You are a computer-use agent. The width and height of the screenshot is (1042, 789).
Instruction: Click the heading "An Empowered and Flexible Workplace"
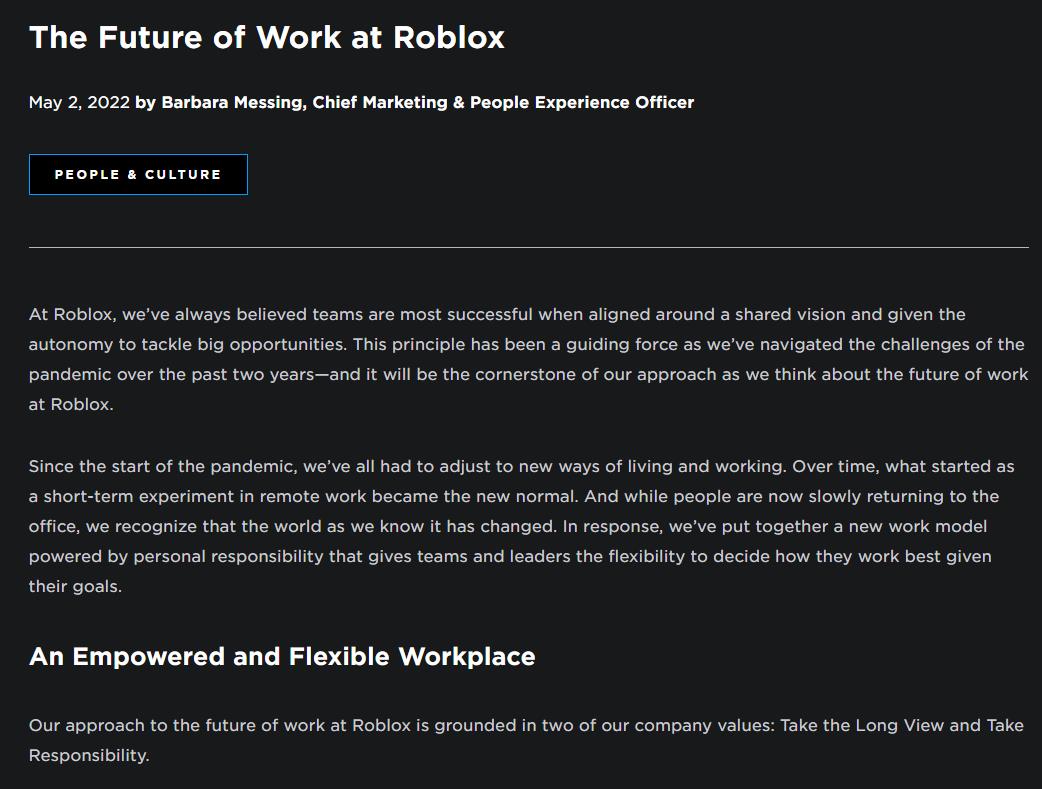tap(283, 657)
